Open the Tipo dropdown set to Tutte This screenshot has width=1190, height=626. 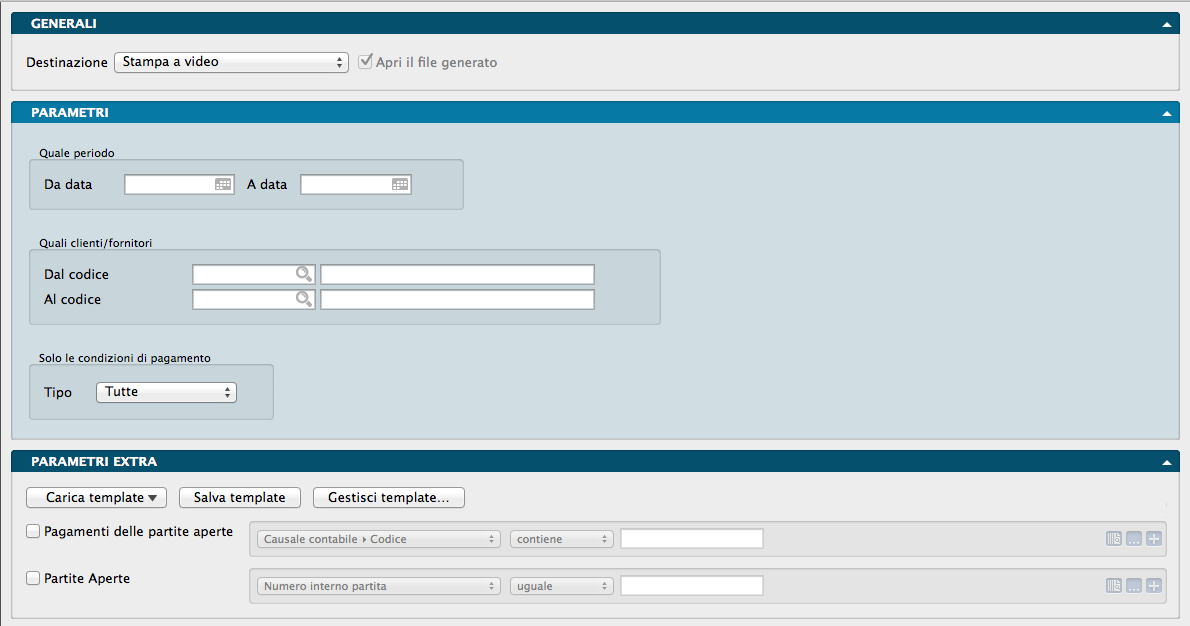coord(166,392)
